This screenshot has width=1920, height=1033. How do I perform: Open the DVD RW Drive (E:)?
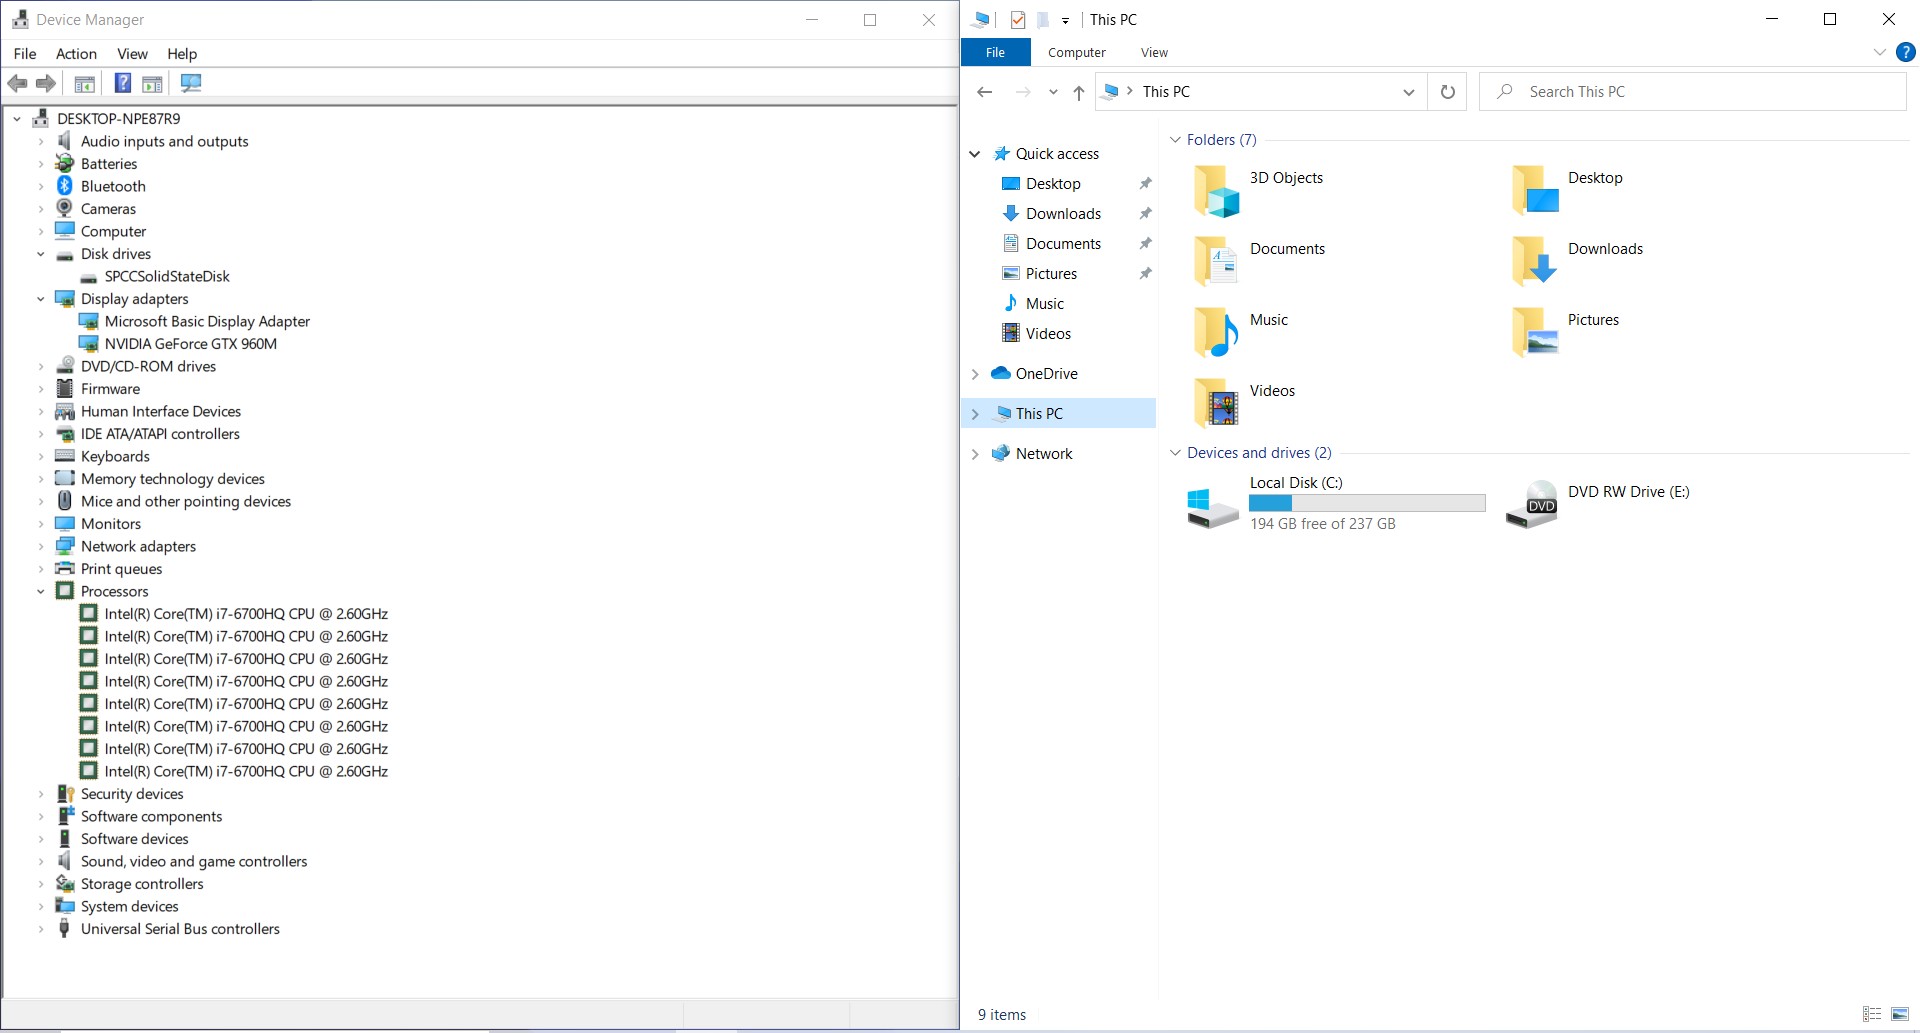[1628, 492]
